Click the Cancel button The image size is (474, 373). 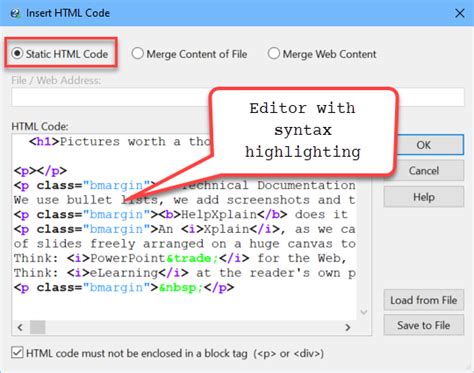423,171
